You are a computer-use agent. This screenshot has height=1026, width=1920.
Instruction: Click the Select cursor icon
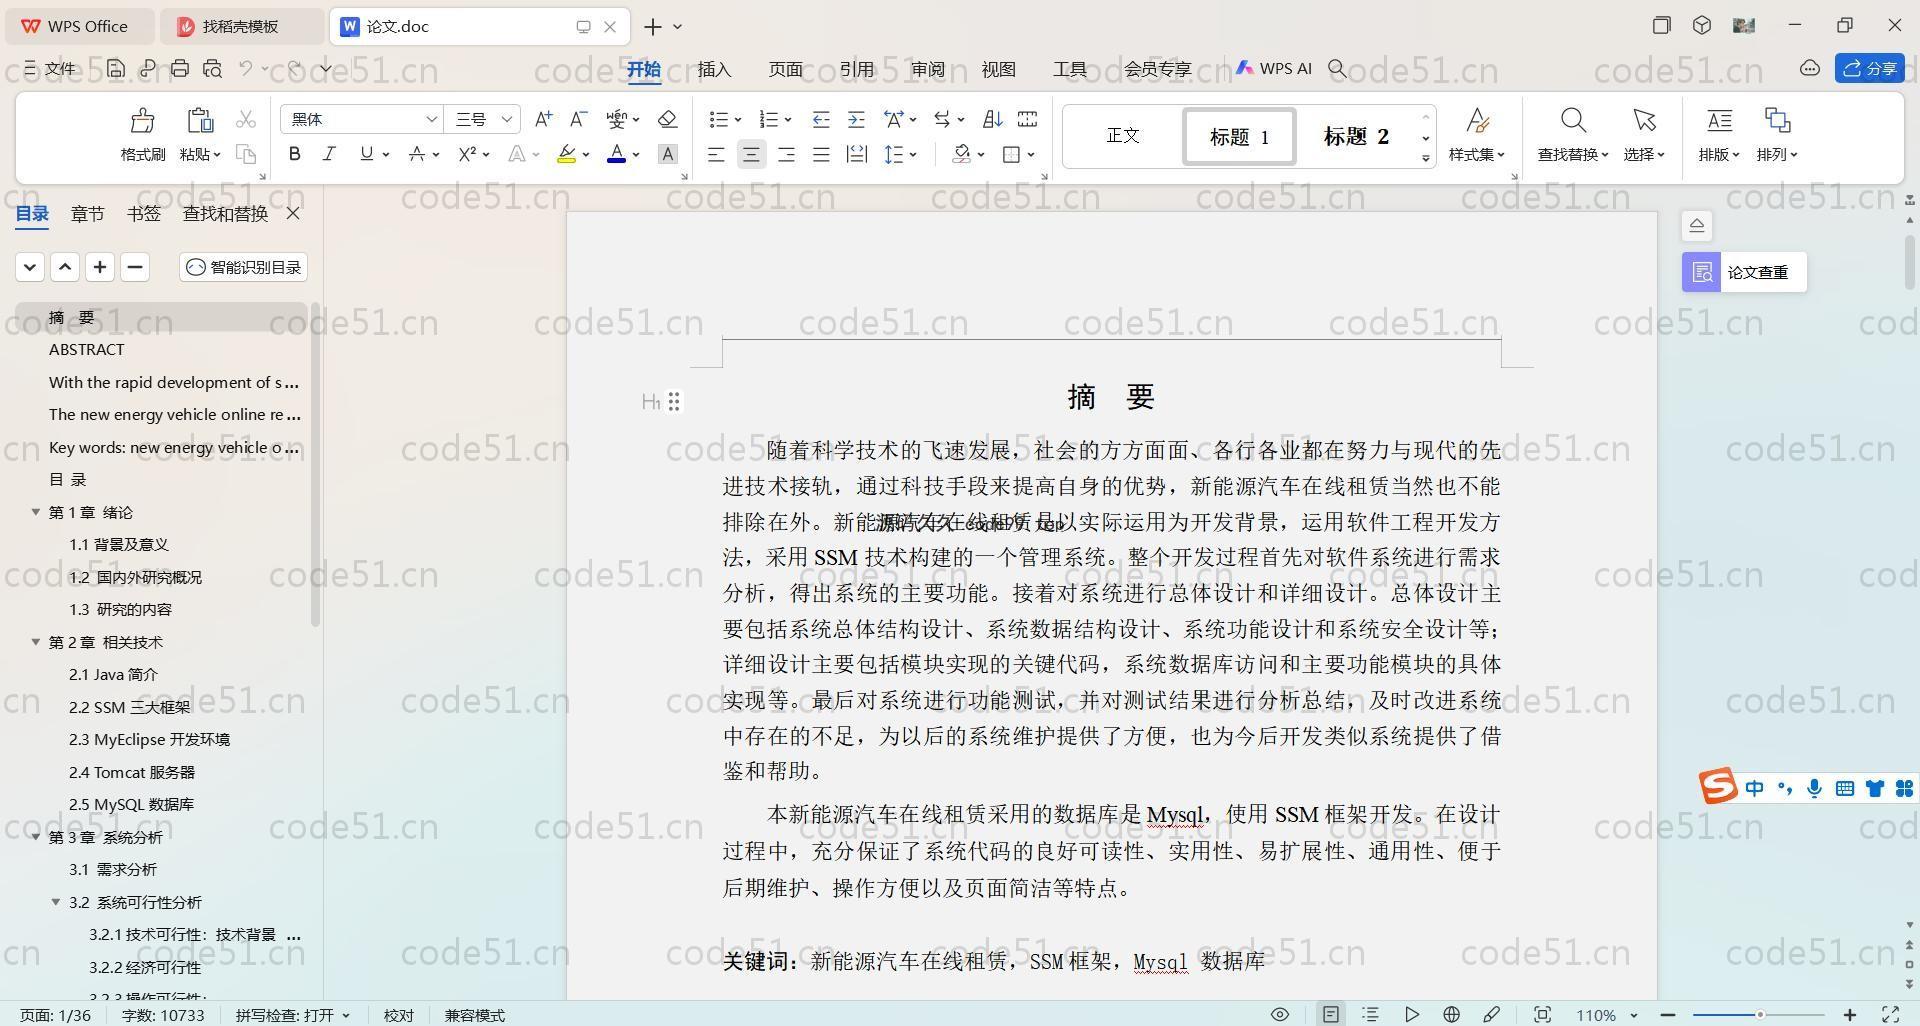pos(1644,121)
